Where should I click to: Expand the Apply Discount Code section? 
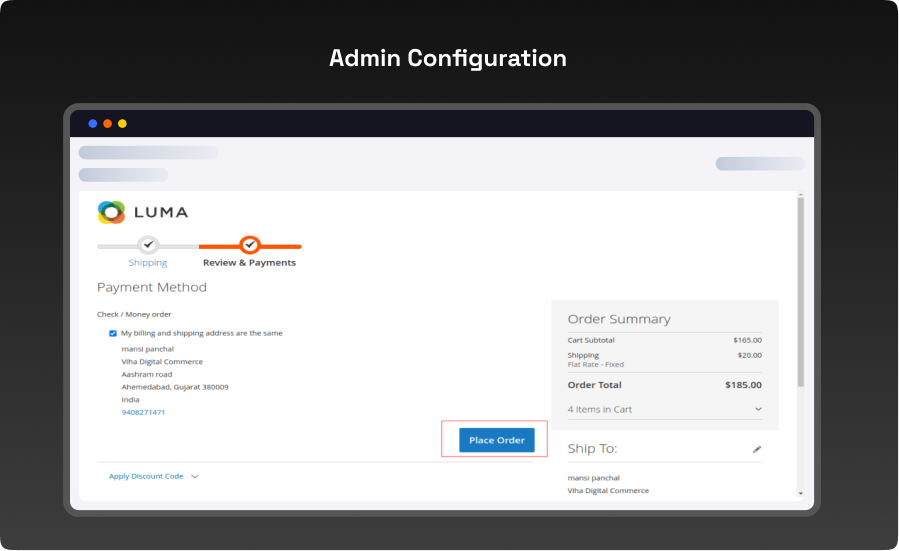coord(194,477)
